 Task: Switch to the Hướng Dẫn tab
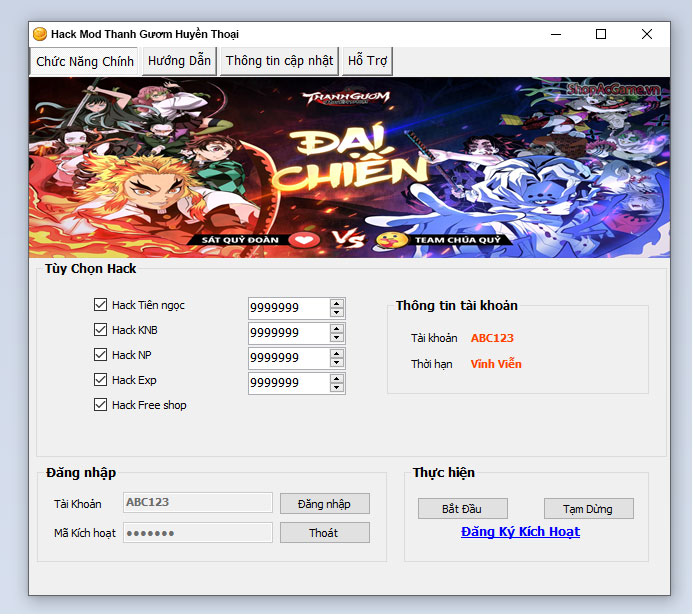(179, 61)
